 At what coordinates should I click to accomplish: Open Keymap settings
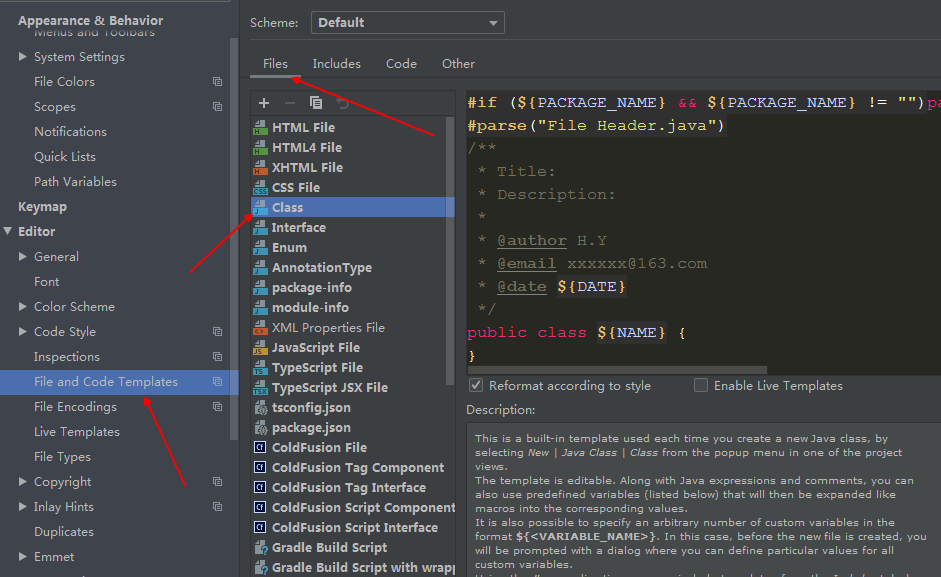tap(43, 207)
